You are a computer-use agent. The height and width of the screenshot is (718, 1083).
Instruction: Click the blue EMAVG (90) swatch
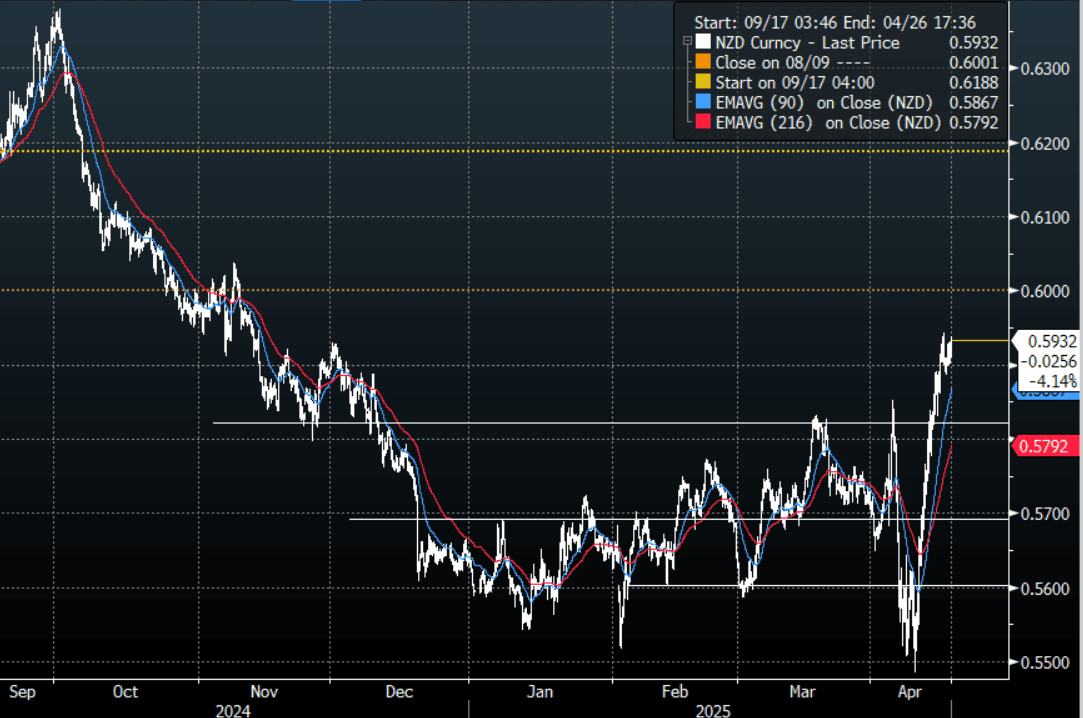click(703, 102)
